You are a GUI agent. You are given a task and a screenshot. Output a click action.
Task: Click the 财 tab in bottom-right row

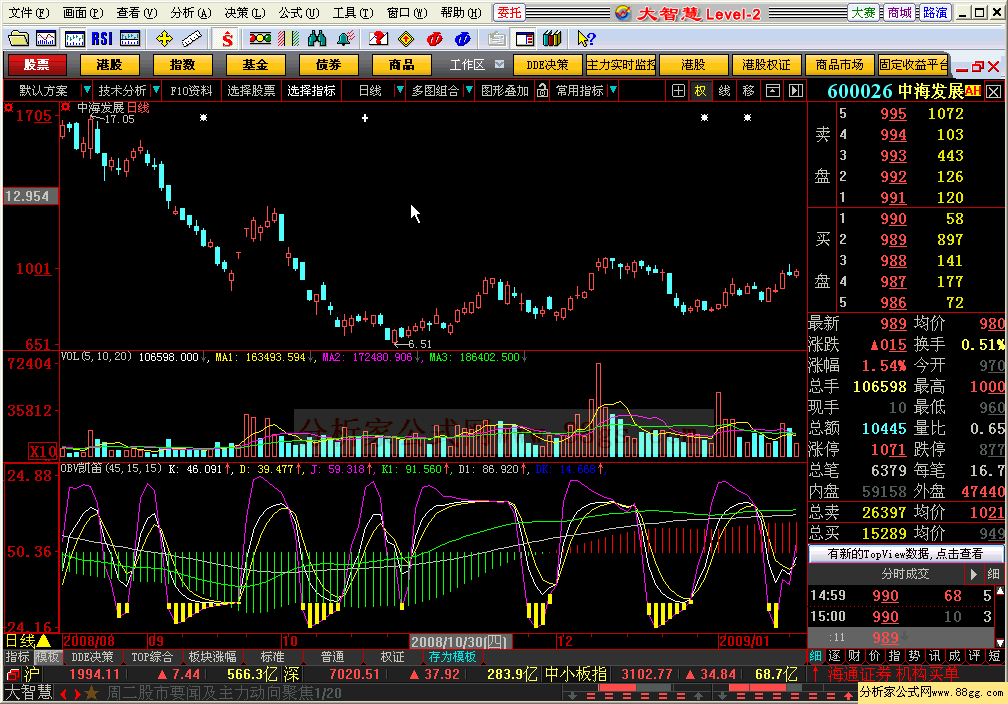pyautogui.click(x=854, y=656)
